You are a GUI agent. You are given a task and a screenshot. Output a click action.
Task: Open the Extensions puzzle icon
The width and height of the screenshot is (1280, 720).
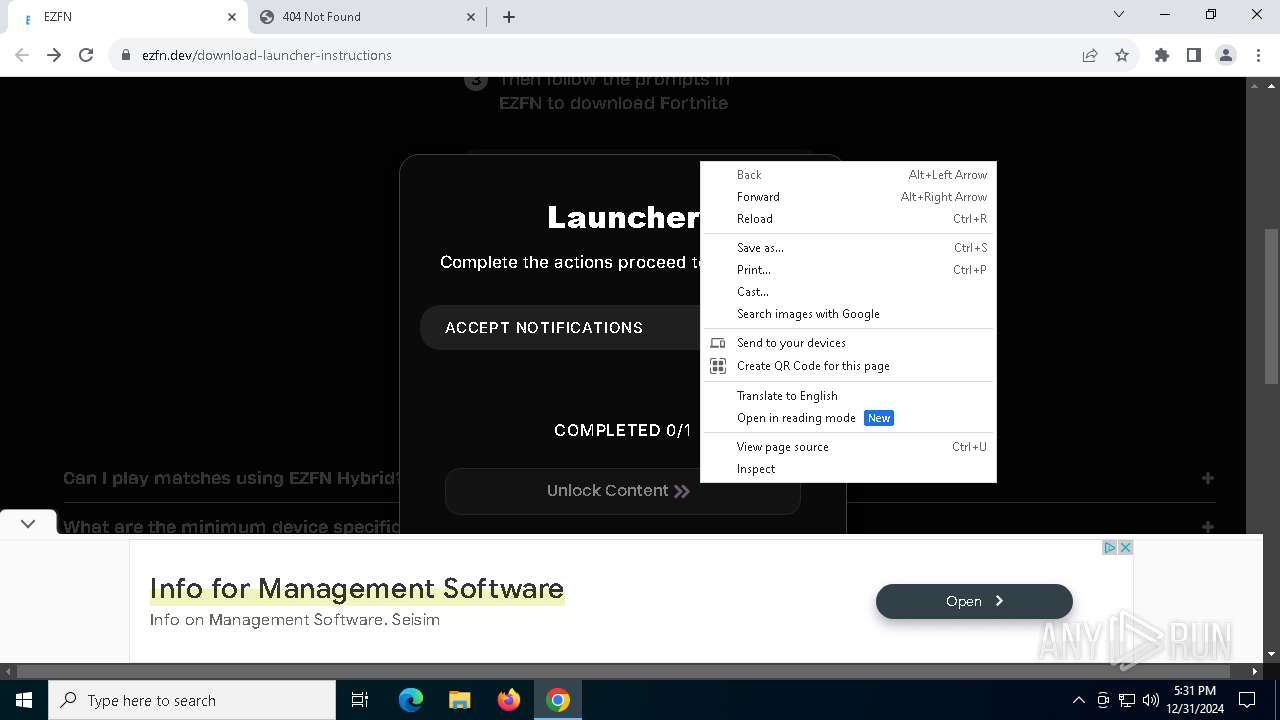click(1162, 55)
